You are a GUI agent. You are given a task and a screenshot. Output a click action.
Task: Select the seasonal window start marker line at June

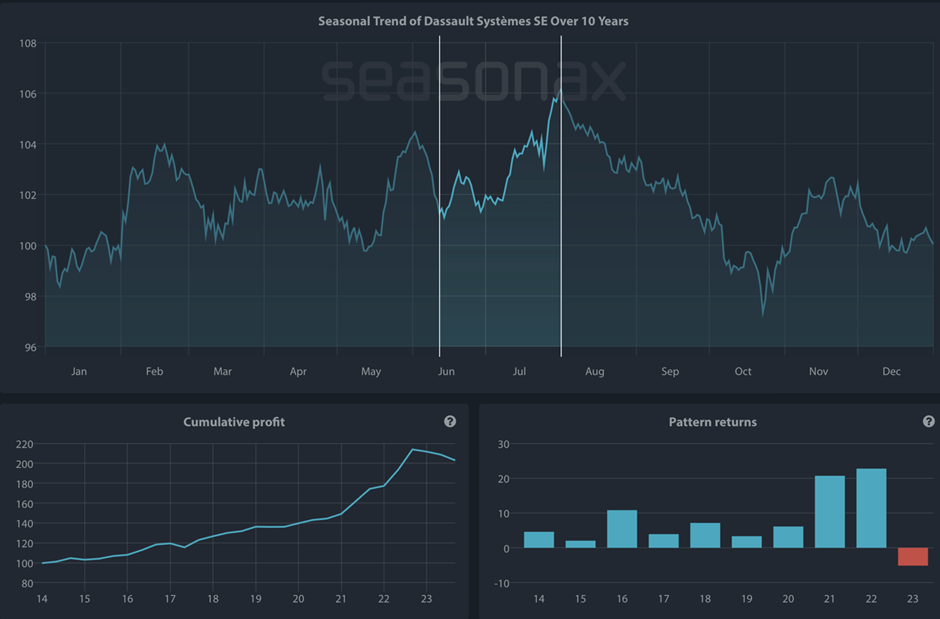point(439,196)
